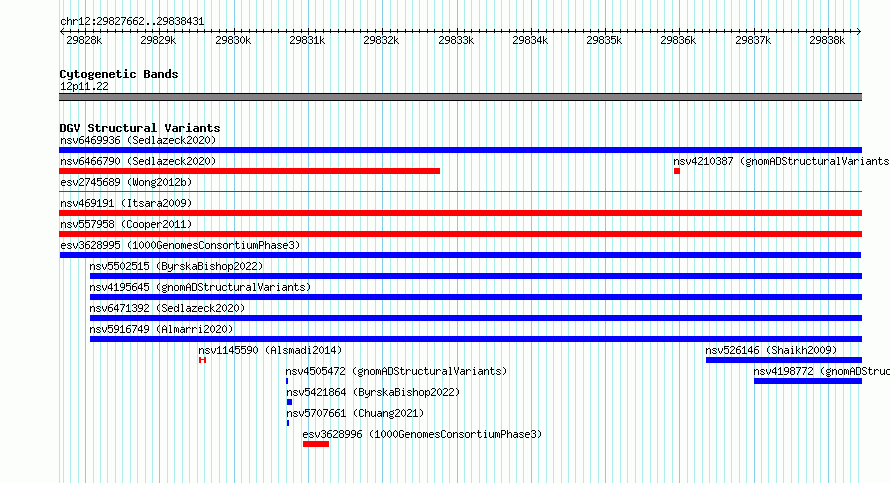The image size is (890, 483).
Task: Click the 29830k ruler position
Action: point(233,40)
